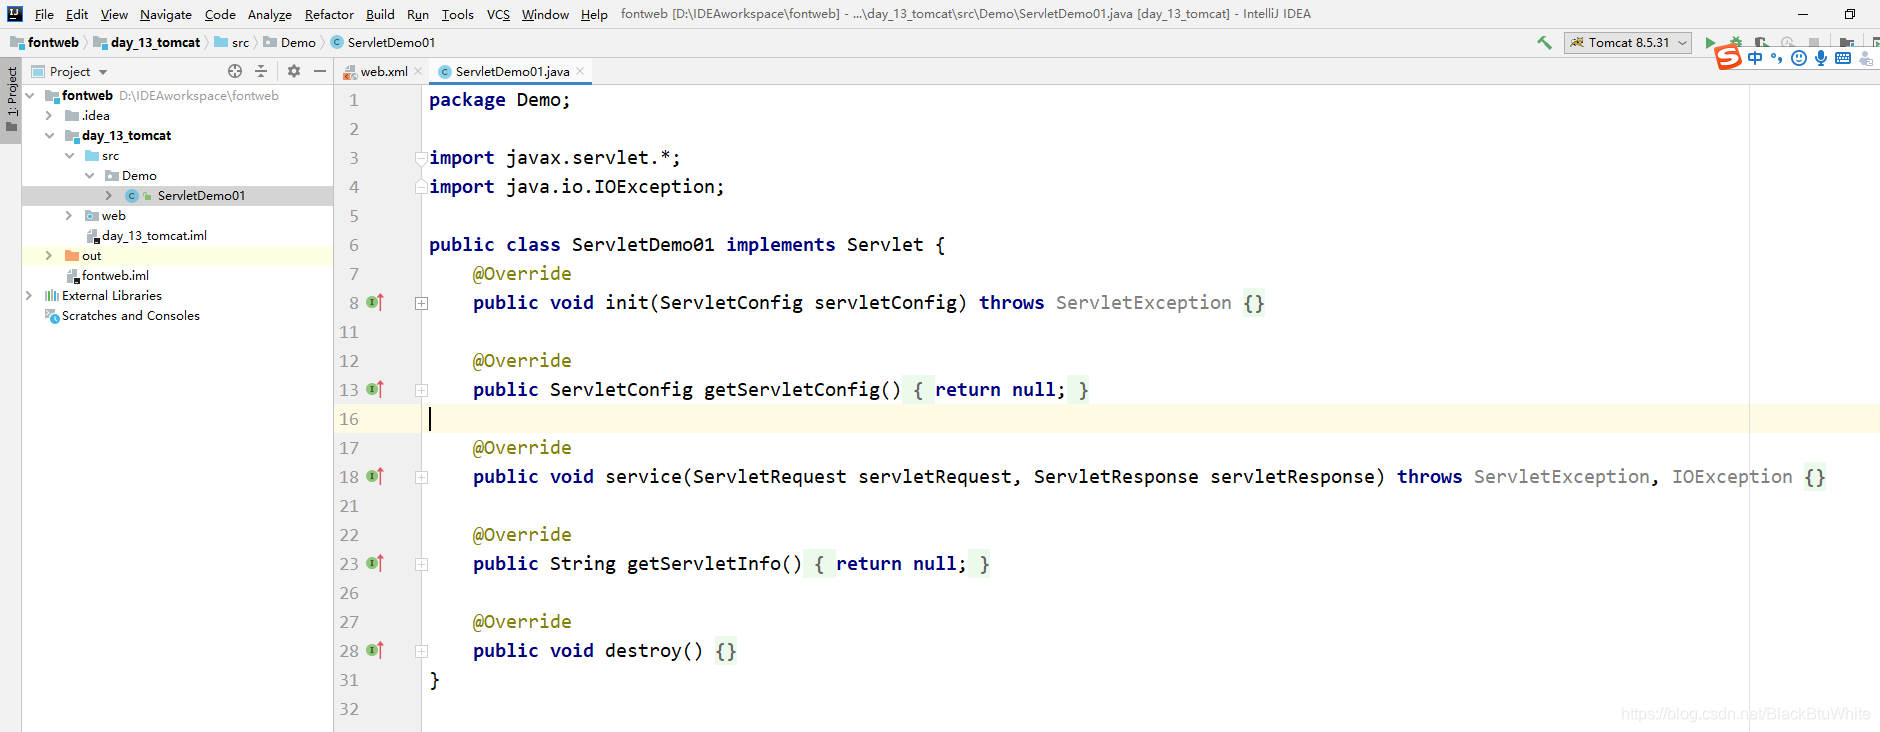This screenshot has height=732, width=1880.
Task: Click day_13_tomcat breadcrumb in navigation bar
Action: coord(147,43)
